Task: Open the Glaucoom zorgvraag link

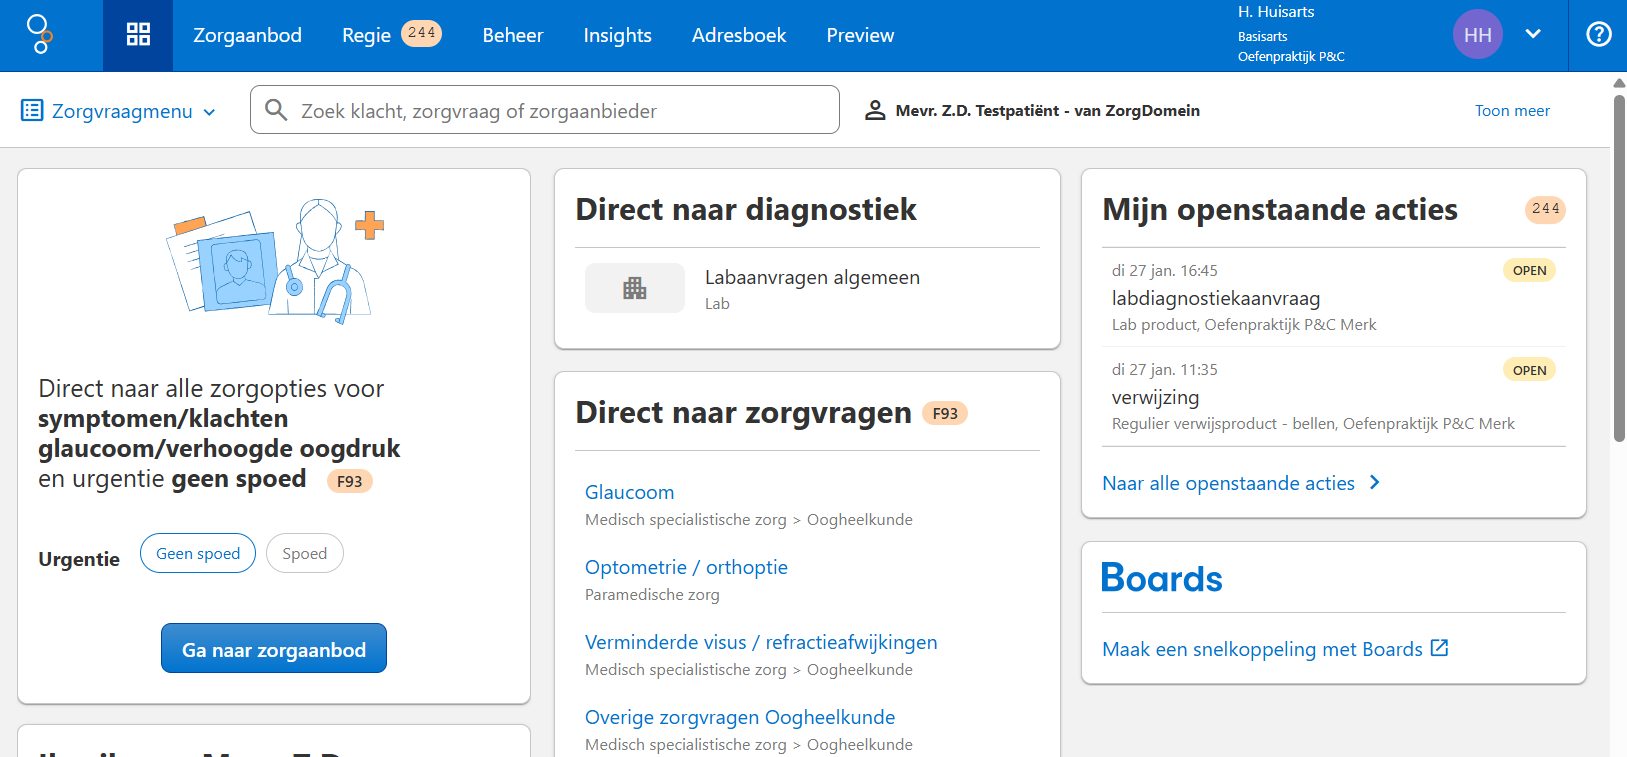Action: click(x=630, y=492)
